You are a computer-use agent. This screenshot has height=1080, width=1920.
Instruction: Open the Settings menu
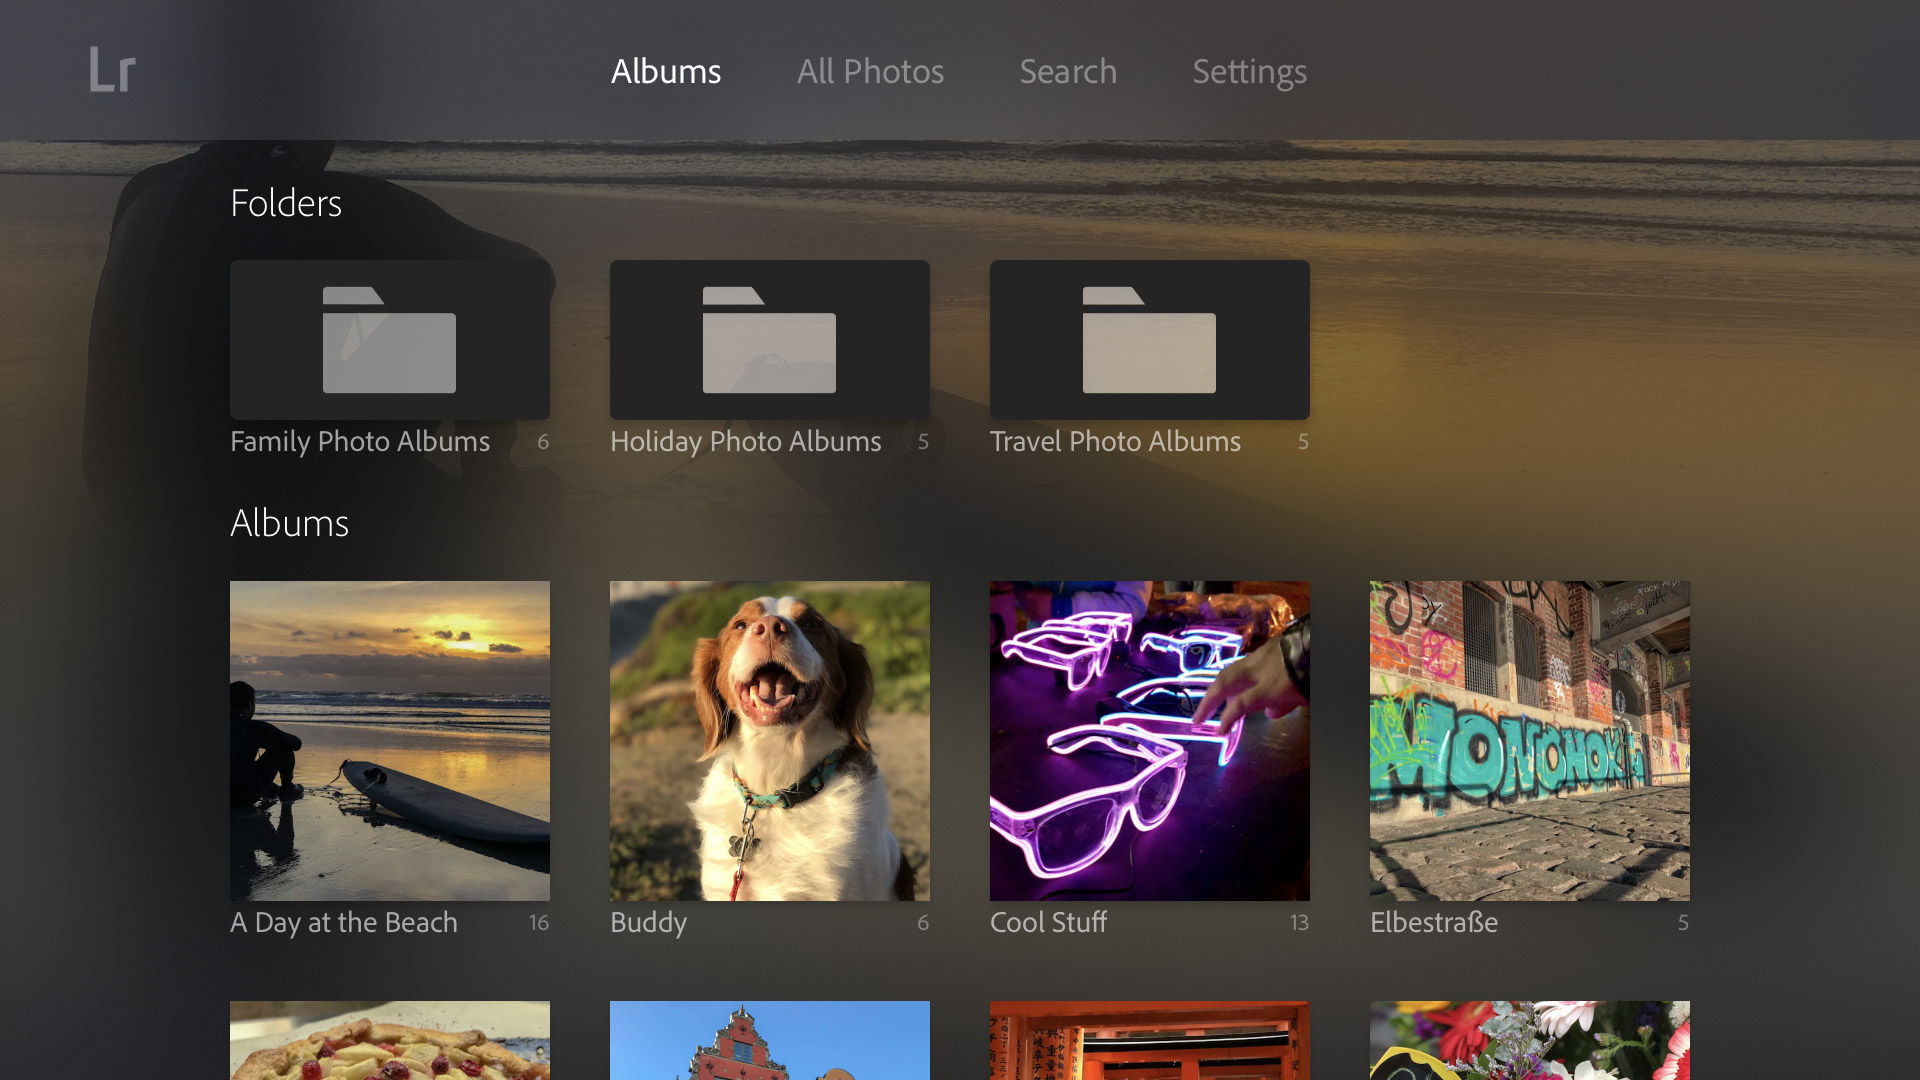tap(1249, 71)
